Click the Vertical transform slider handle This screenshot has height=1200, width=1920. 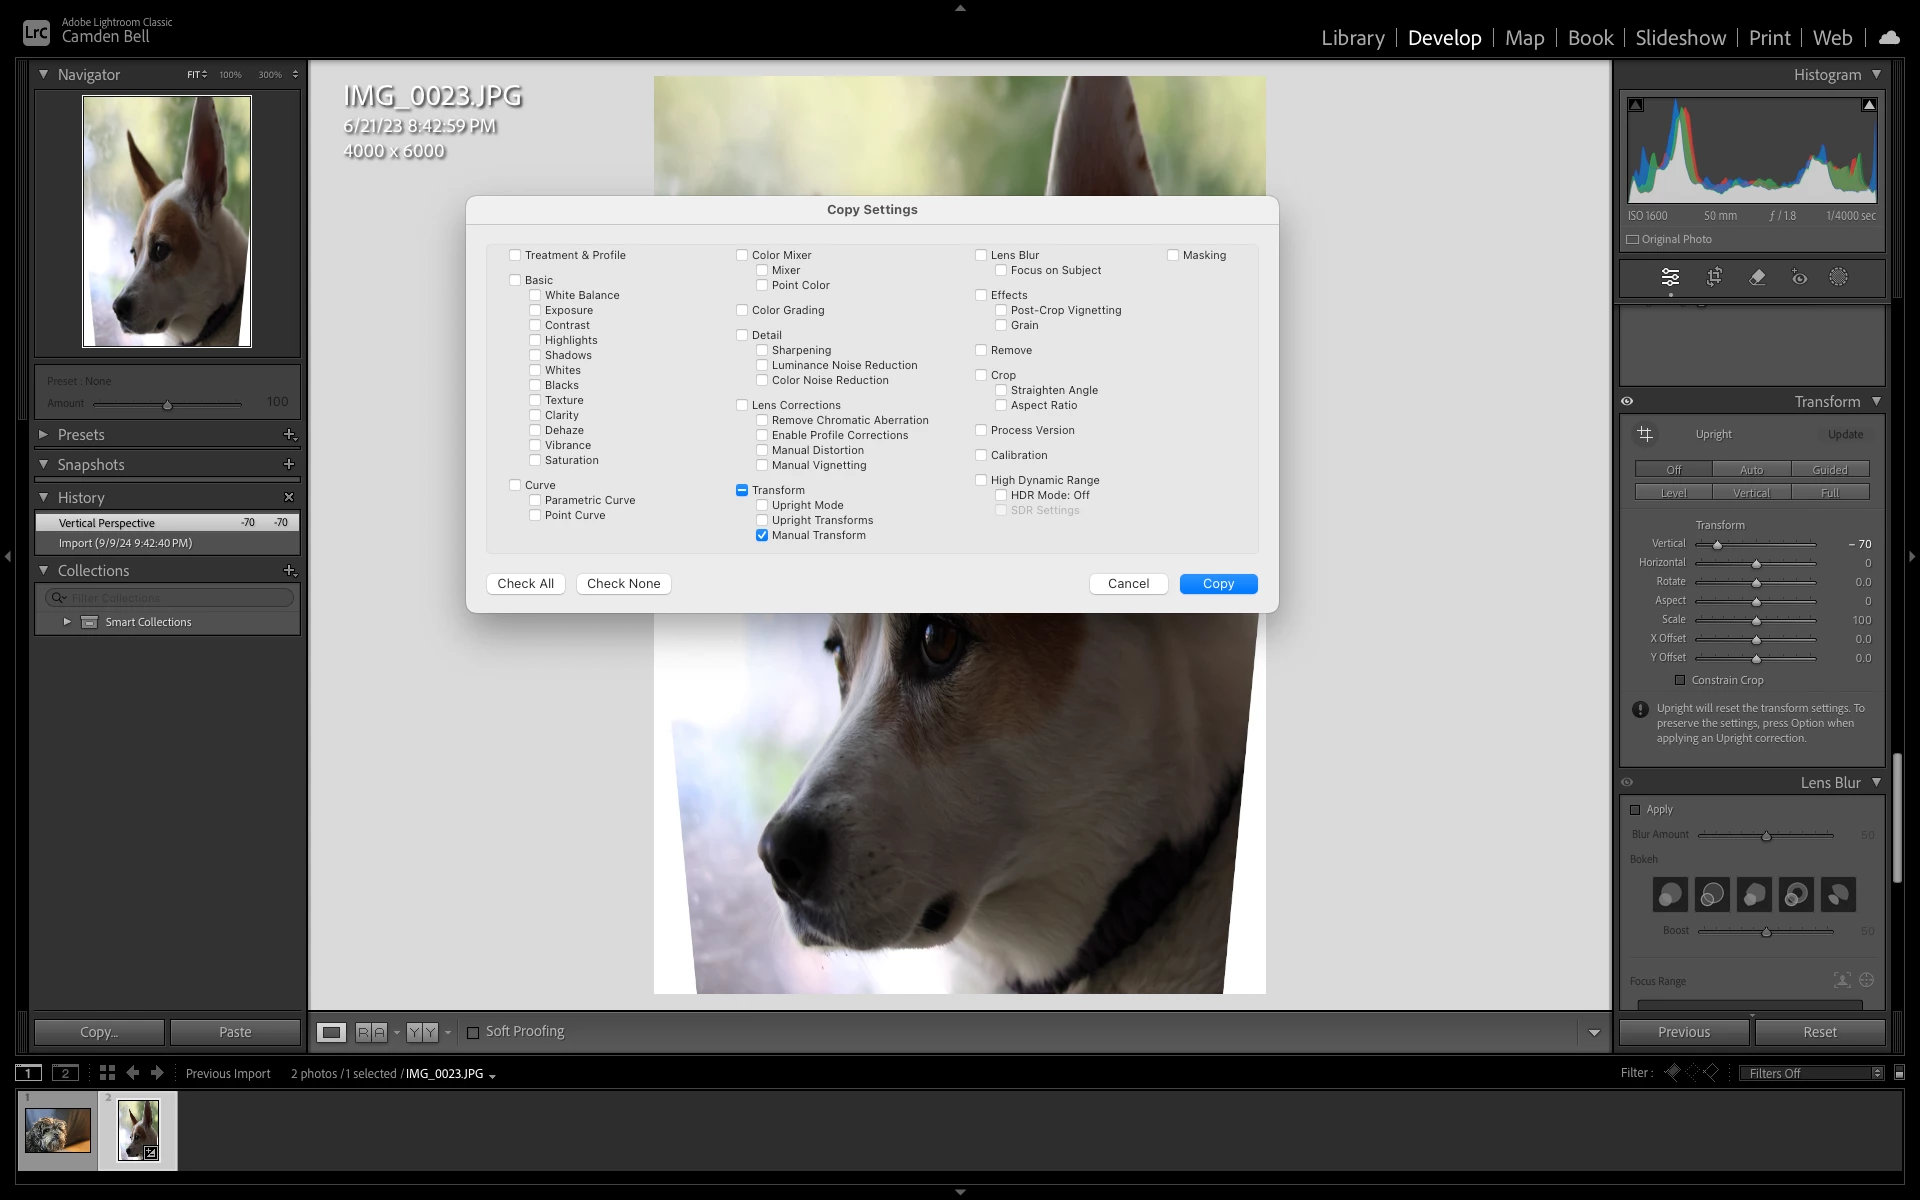click(x=1717, y=545)
